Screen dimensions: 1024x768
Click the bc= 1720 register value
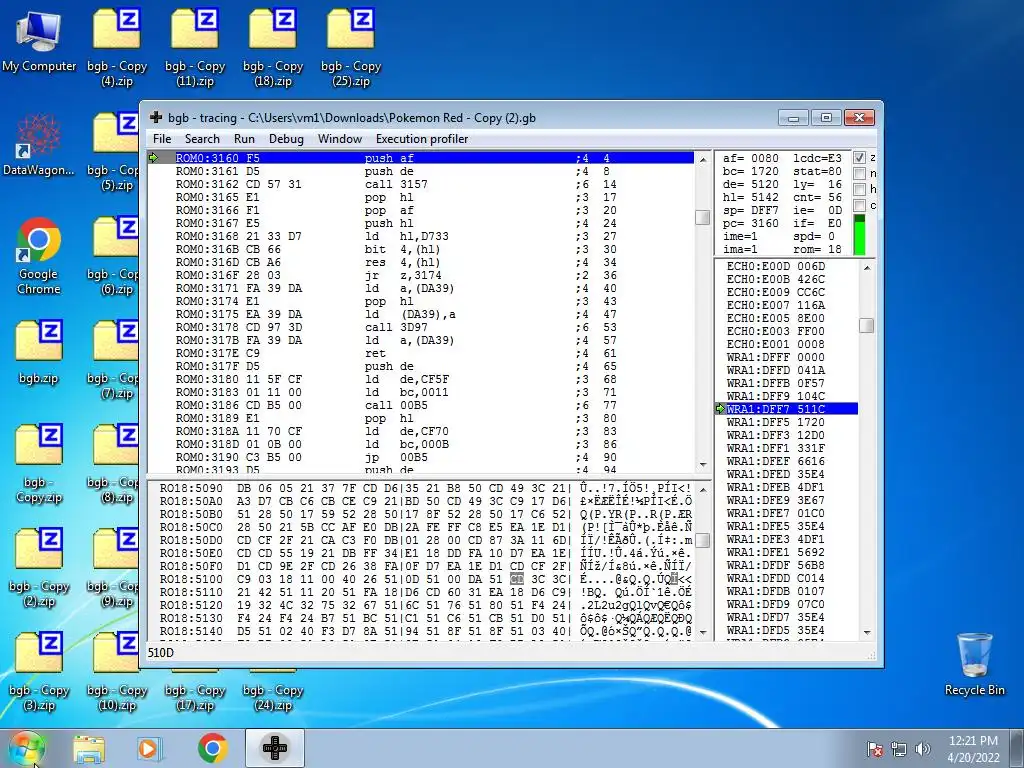coord(750,171)
